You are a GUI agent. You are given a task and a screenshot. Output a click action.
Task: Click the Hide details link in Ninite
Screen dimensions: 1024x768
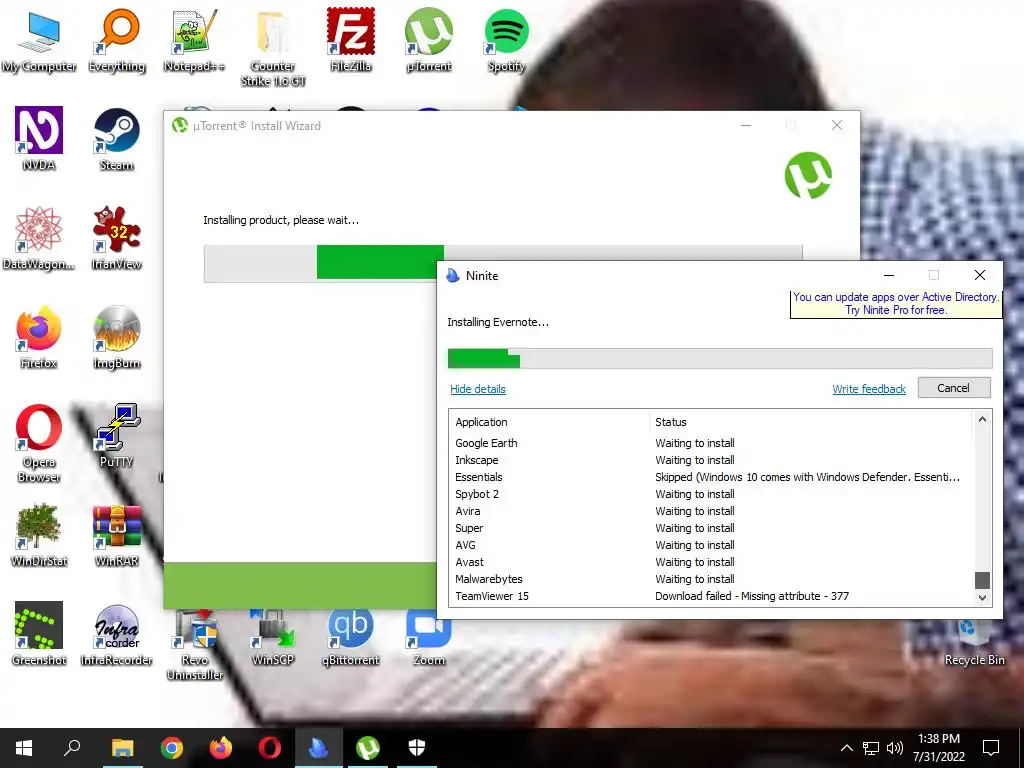pyautogui.click(x=477, y=389)
